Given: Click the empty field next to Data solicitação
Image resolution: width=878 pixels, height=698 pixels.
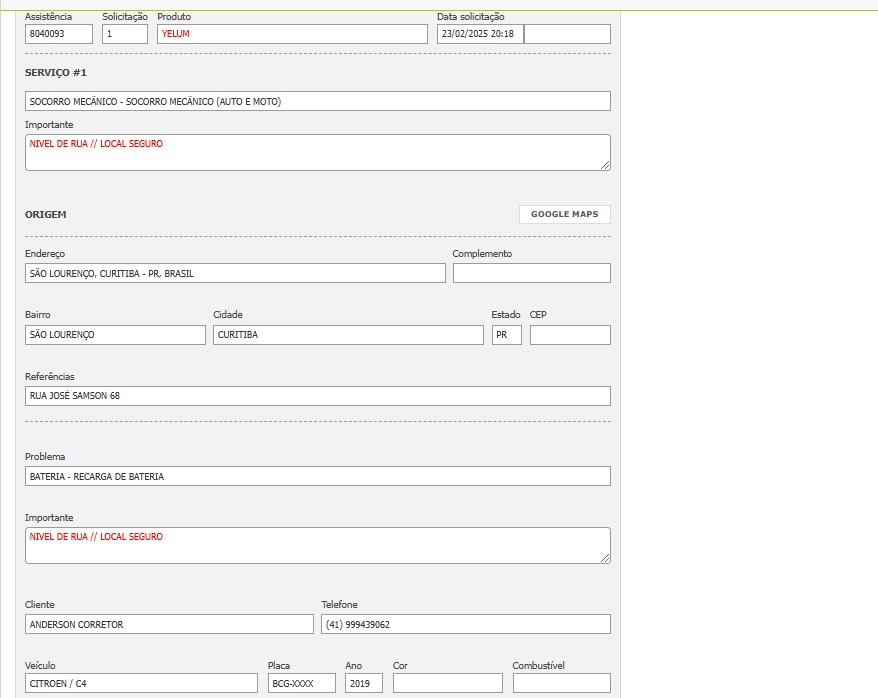Looking at the screenshot, I should (x=567, y=34).
